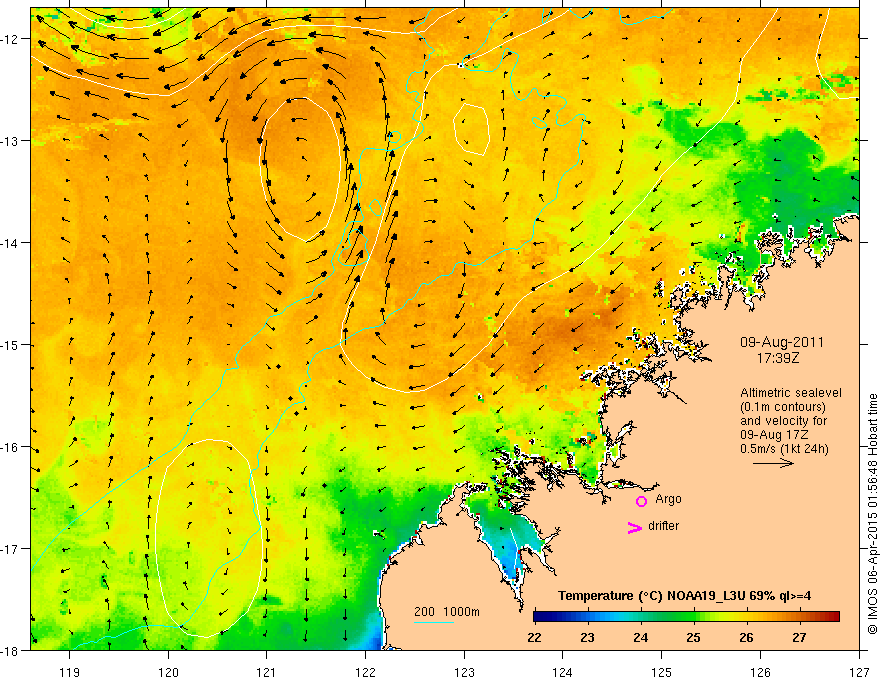The image size is (880, 680).
Task: Click the longitude axis label 122
Action: [x=365, y=672]
